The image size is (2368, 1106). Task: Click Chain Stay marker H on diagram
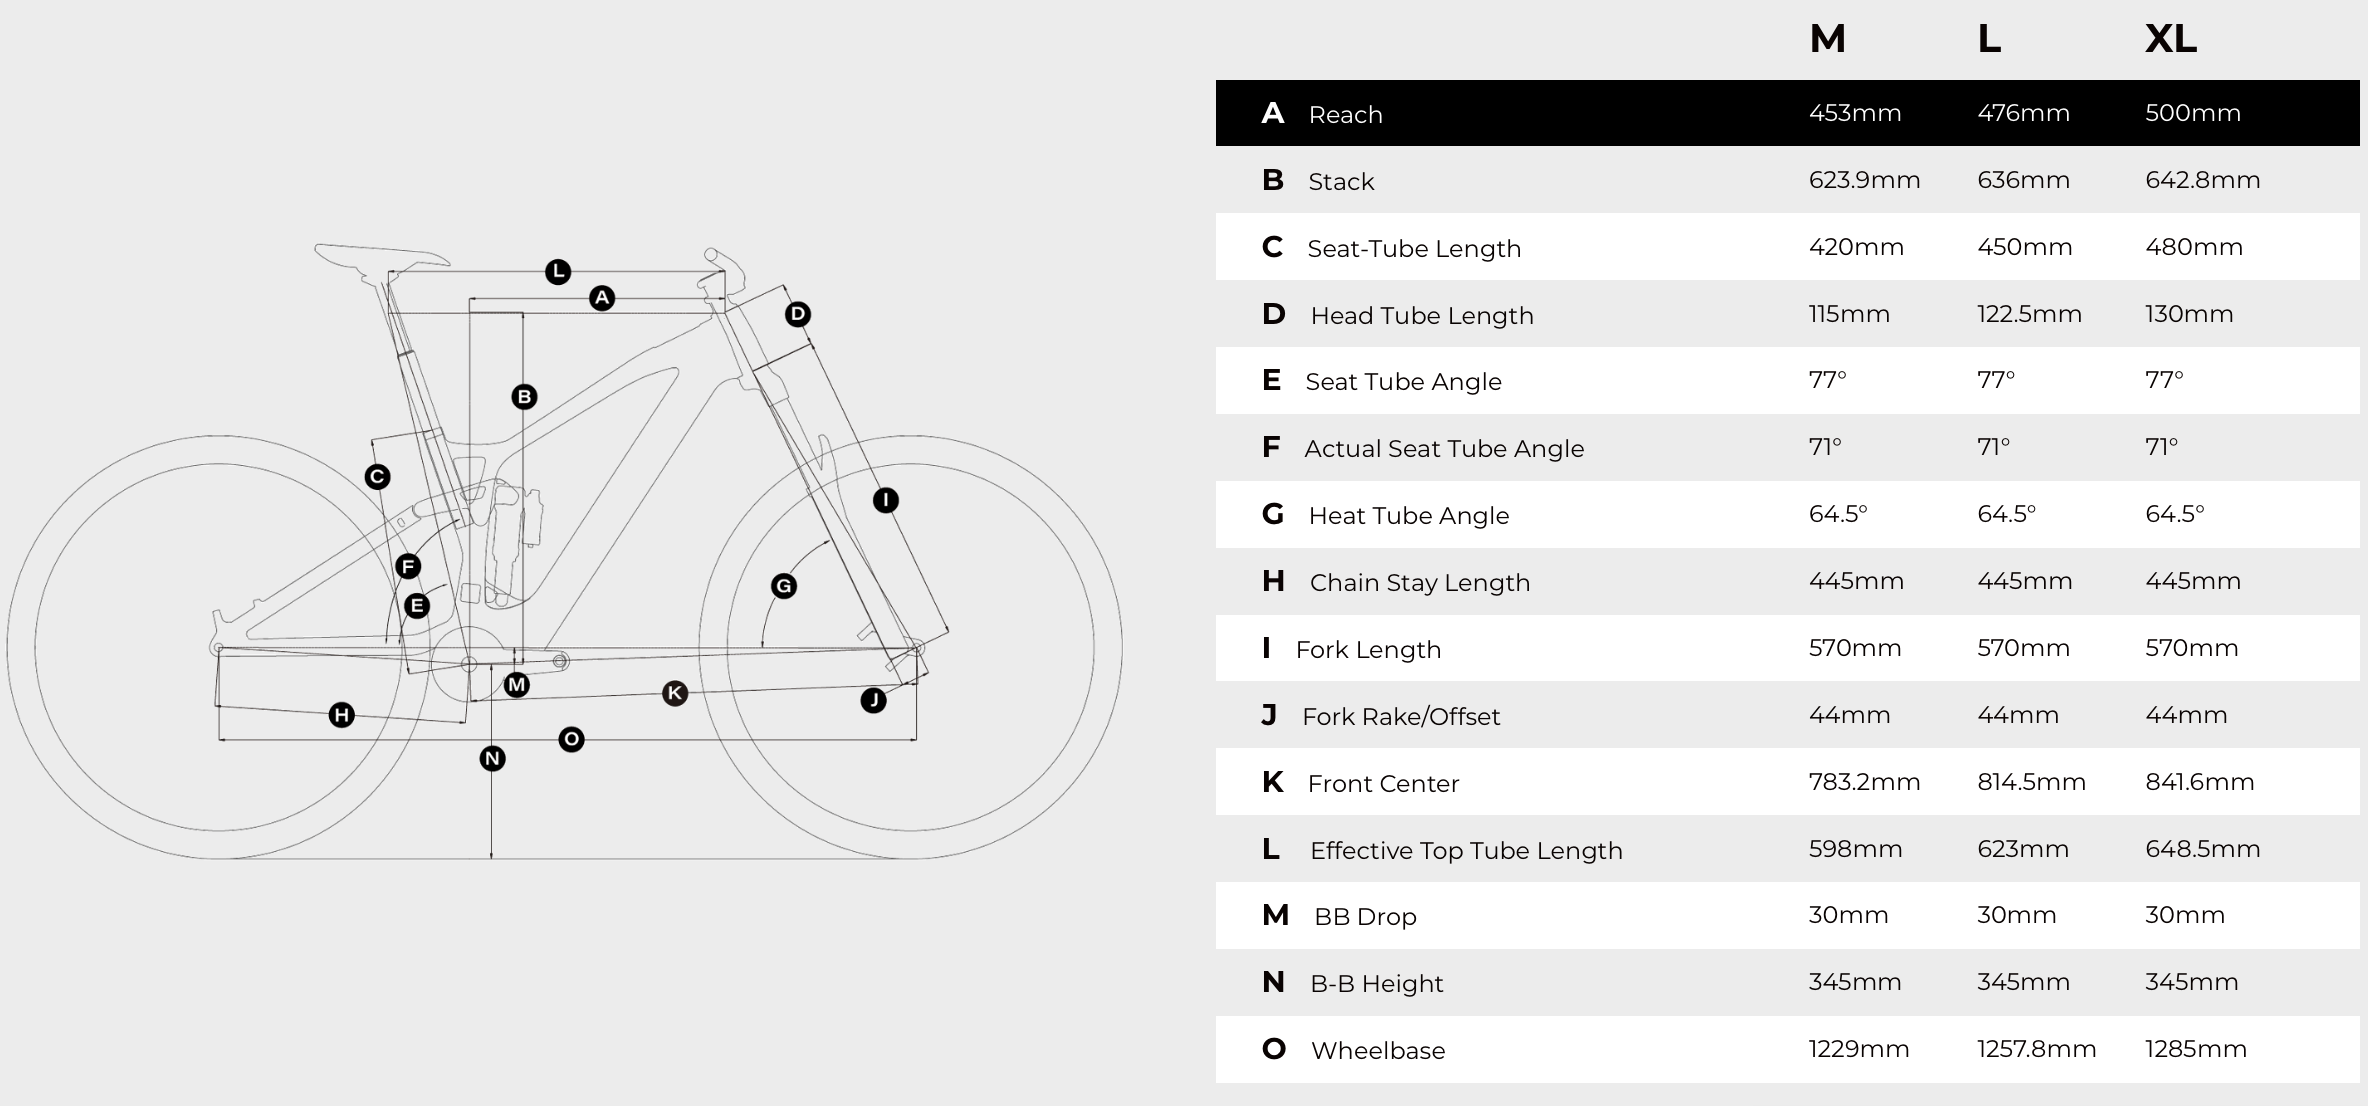[x=342, y=715]
